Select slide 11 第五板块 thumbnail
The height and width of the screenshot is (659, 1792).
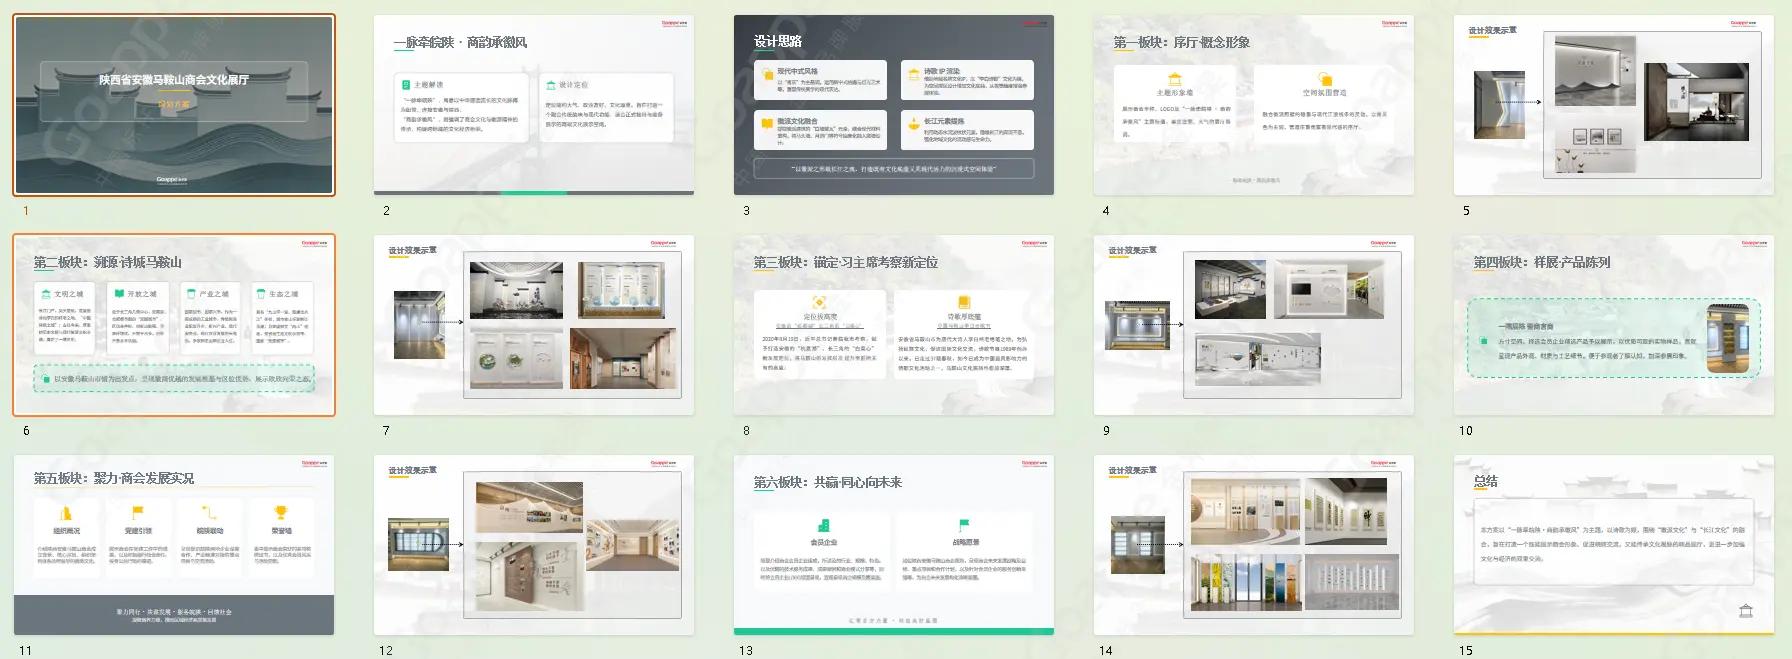click(174, 545)
